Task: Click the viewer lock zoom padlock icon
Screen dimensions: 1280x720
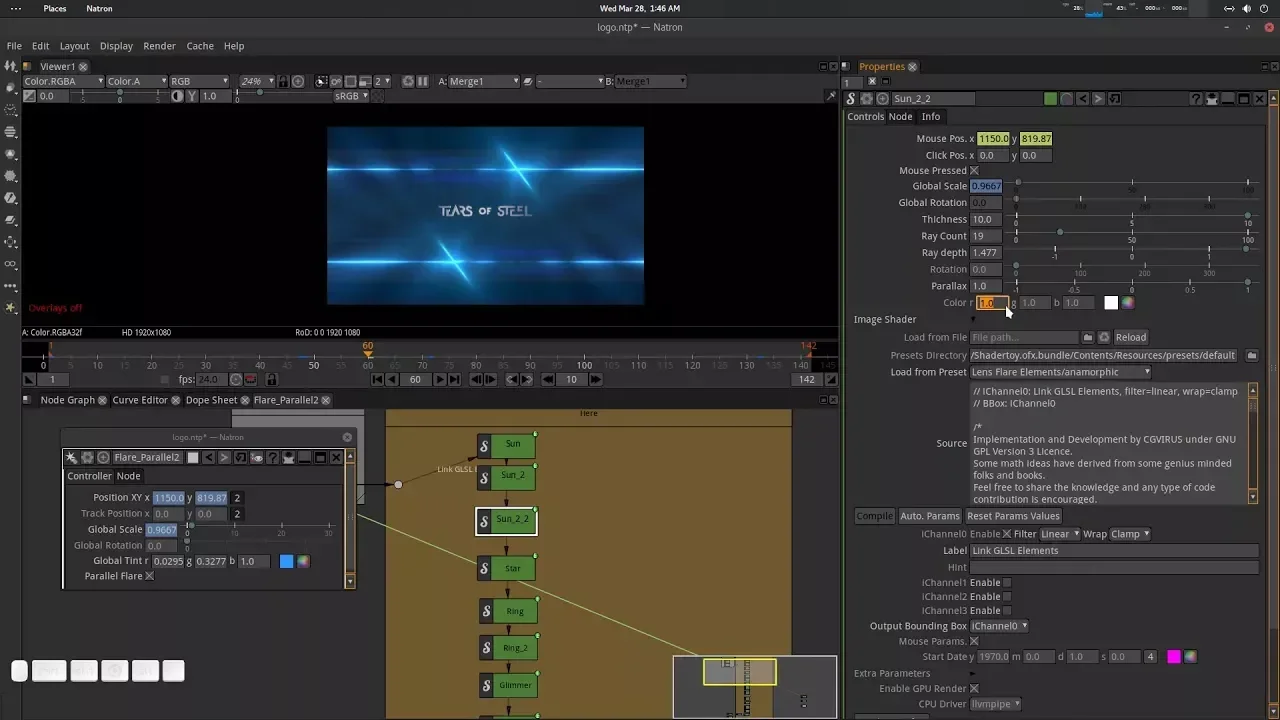Action: pos(283,81)
